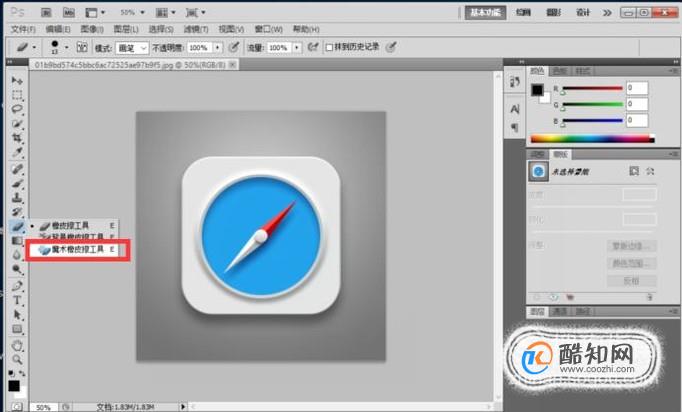Open the 图层 (Layer) menu
682x412 pixels.
click(126, 29)
